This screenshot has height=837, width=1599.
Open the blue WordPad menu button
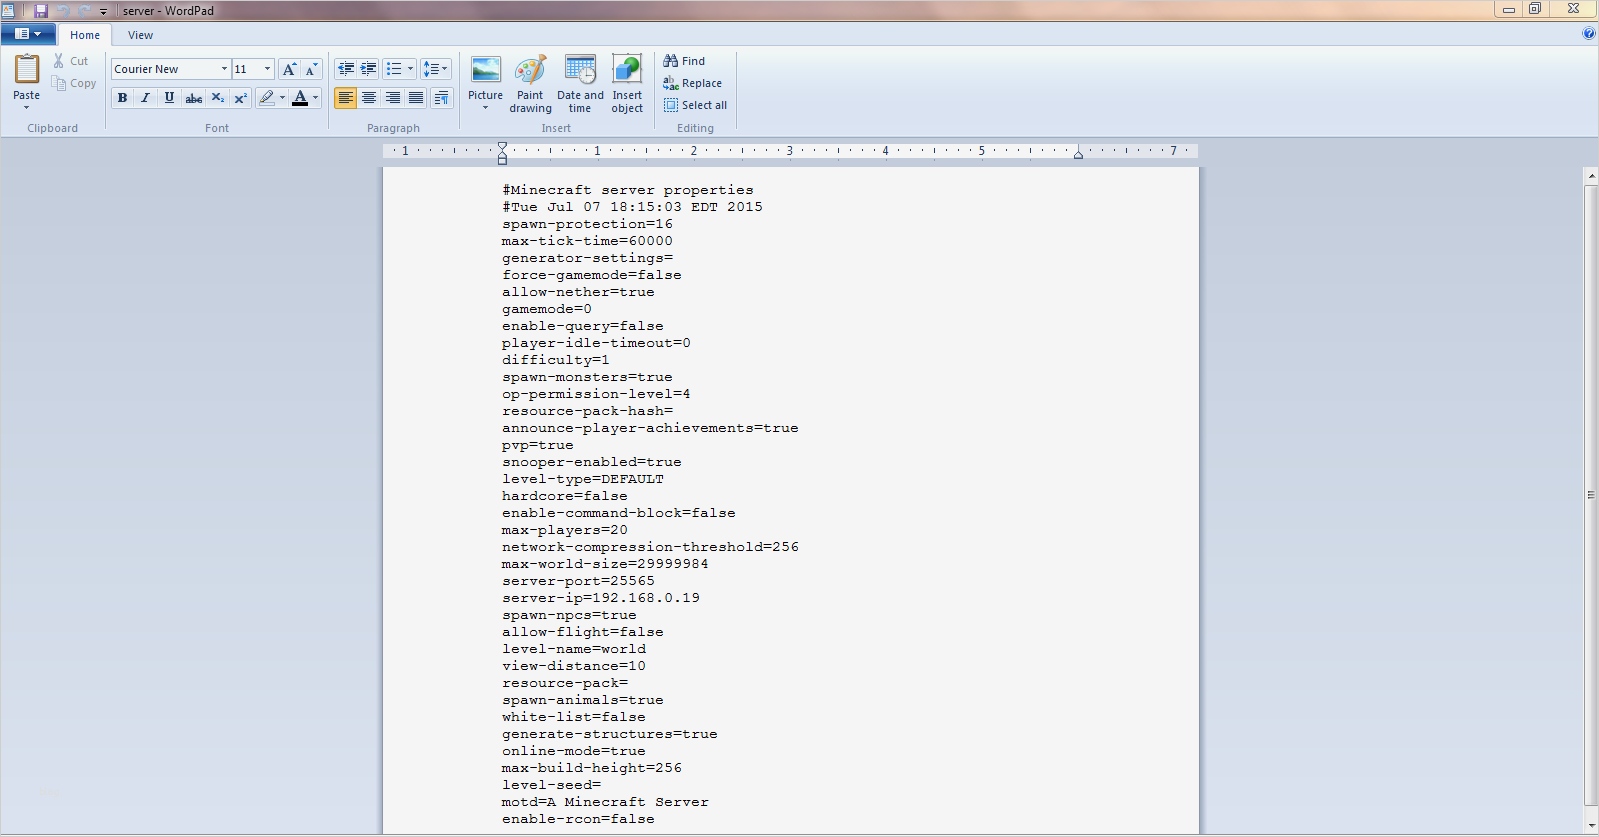point(28,34)
